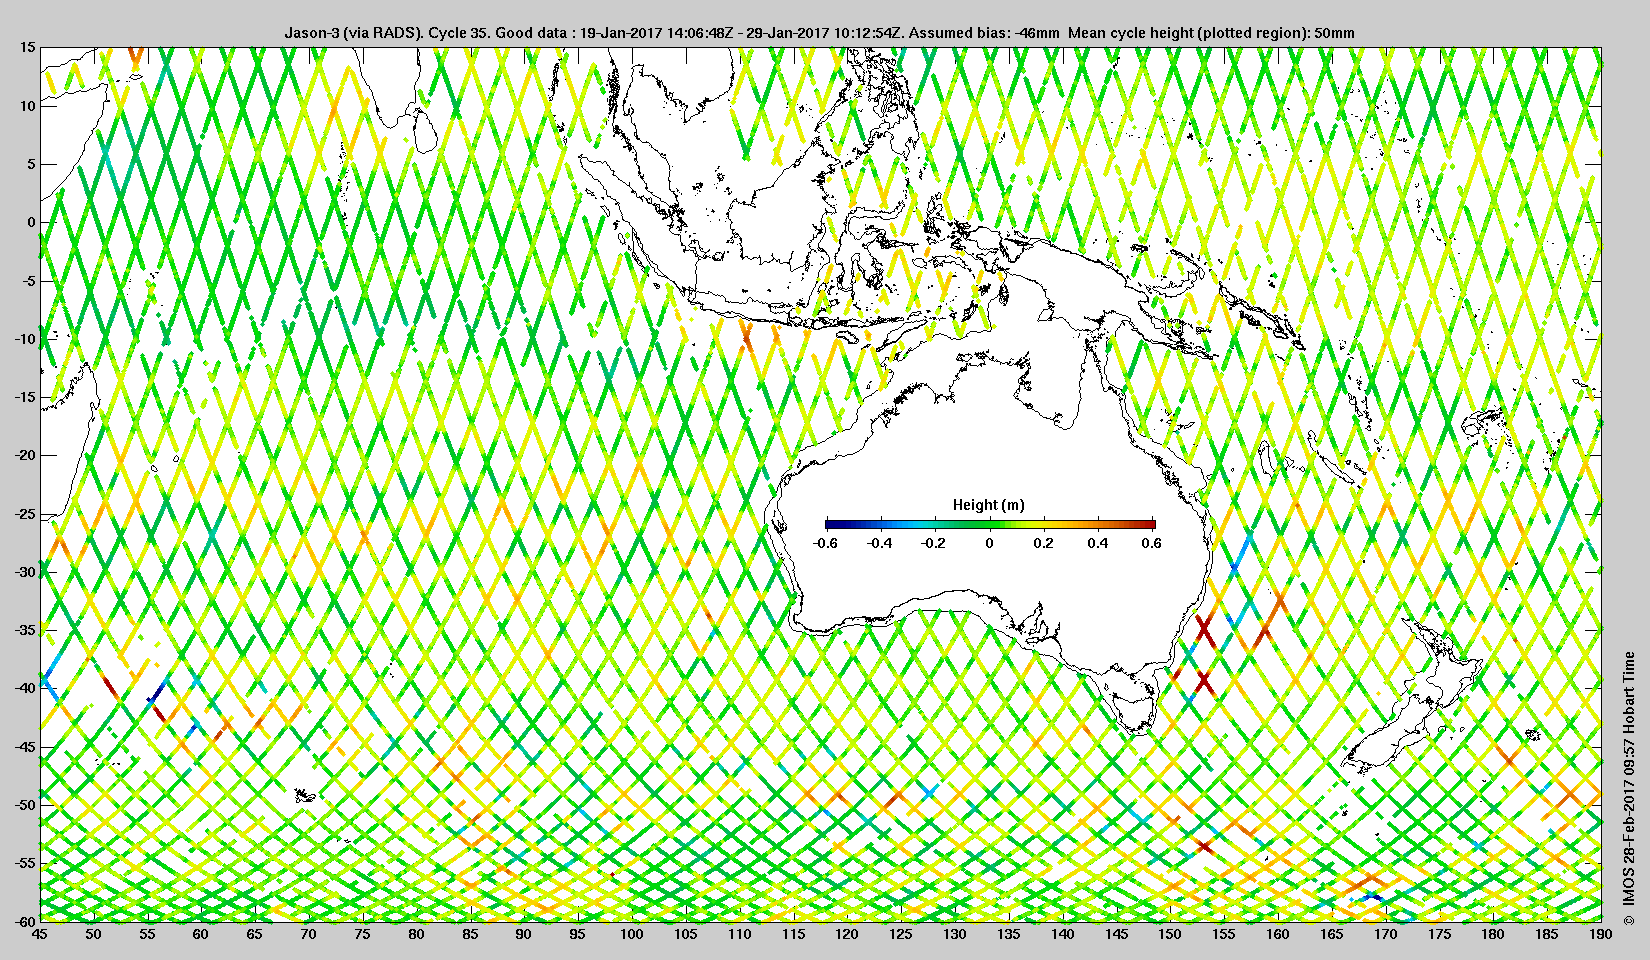Click longitude axis label 60
1650x960 pixels.
201,934
